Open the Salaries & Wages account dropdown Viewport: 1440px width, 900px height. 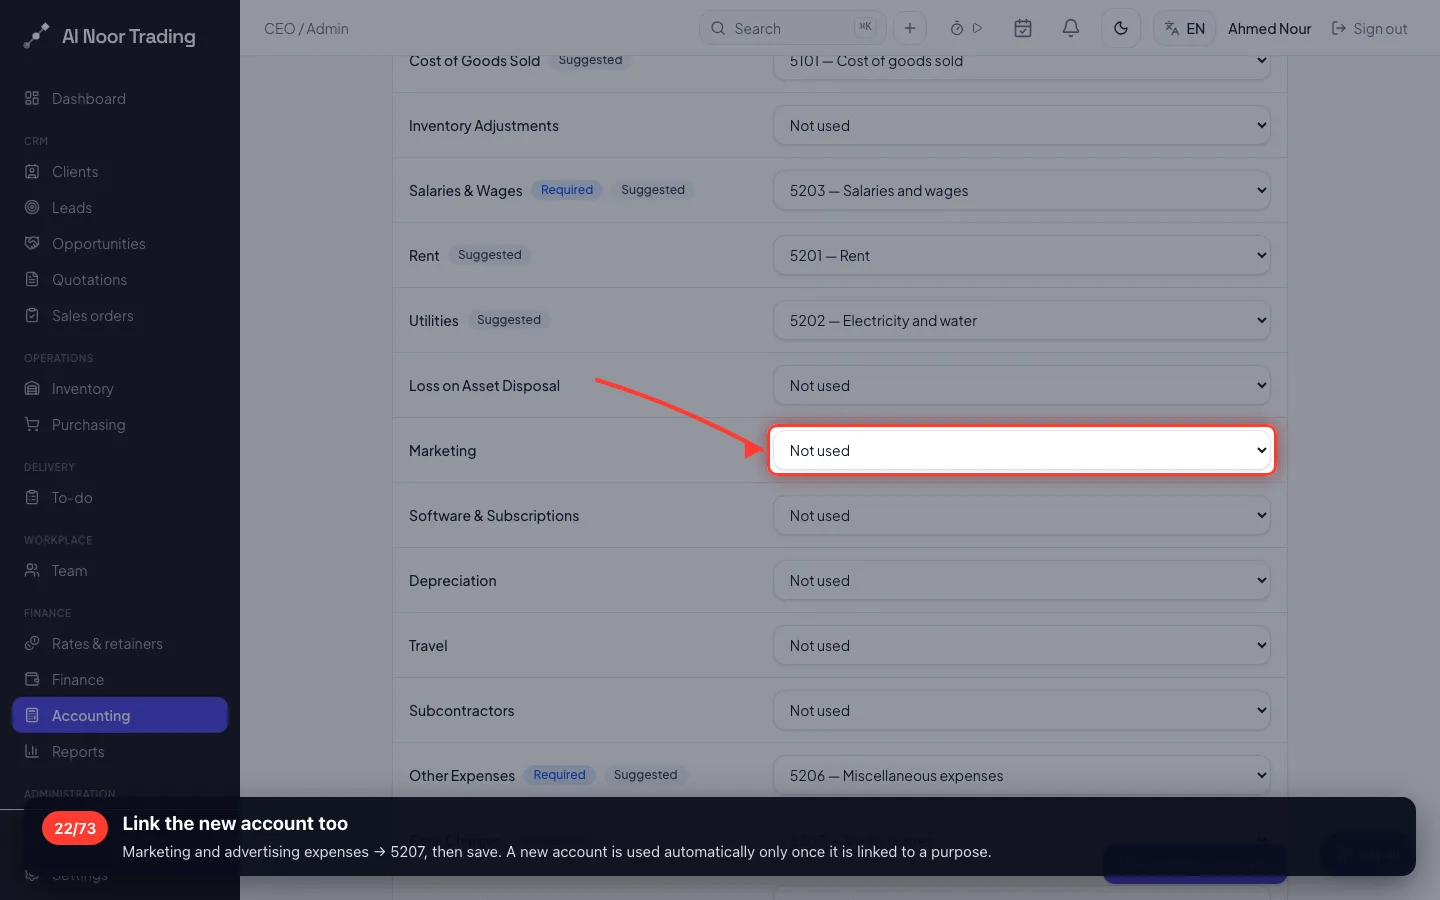point(1022,190)
